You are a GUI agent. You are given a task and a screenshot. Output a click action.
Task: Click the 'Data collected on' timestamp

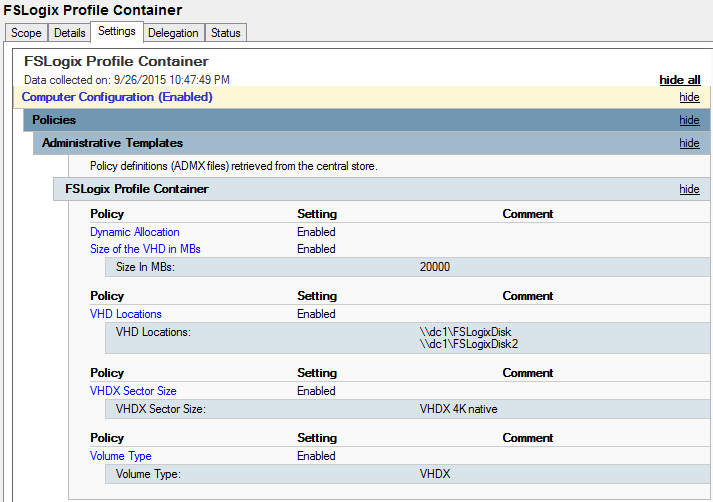[127, 80]
